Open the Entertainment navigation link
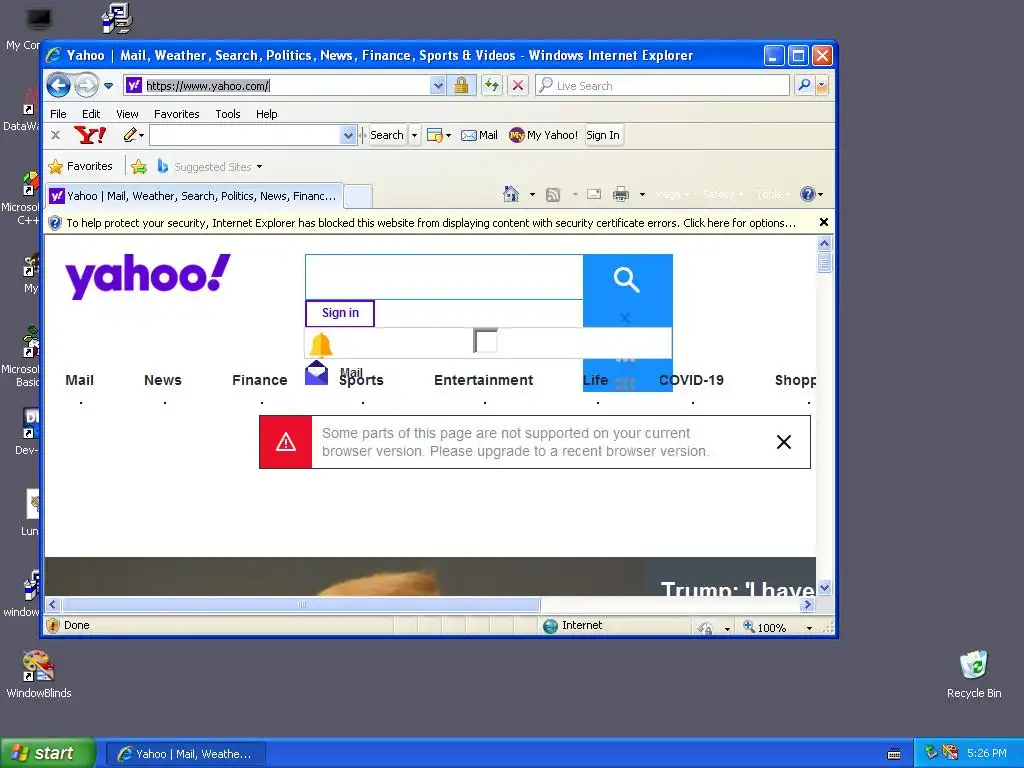 484,380
